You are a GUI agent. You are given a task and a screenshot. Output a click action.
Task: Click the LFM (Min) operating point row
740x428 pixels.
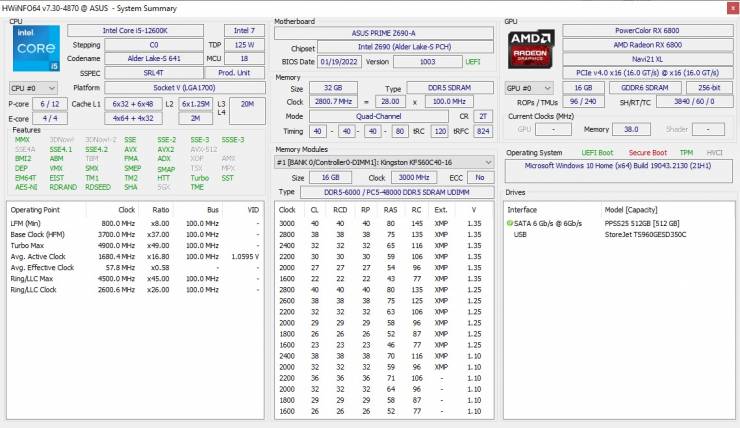[135, 223]
